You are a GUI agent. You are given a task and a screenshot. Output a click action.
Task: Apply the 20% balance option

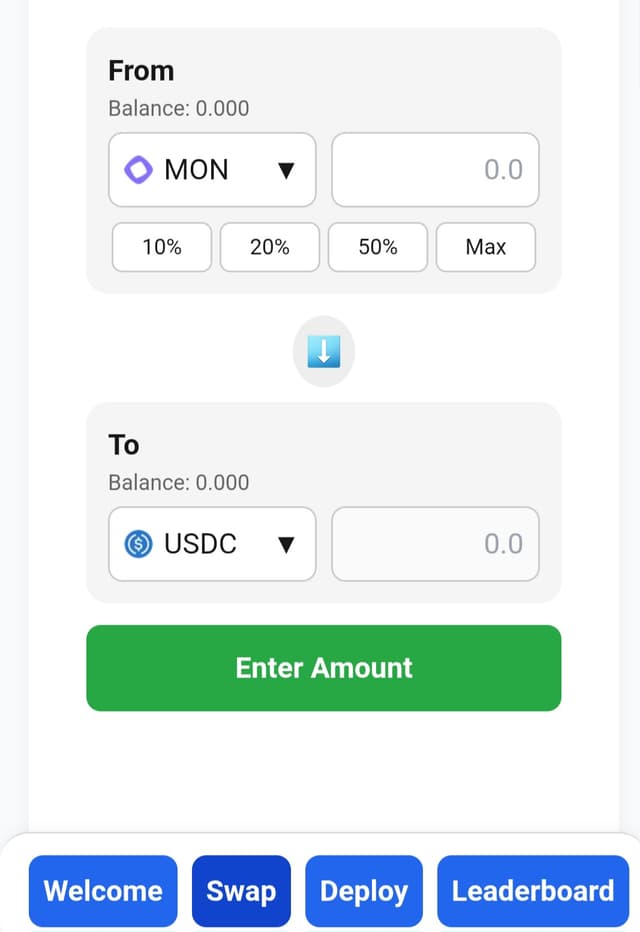[269, 247]
